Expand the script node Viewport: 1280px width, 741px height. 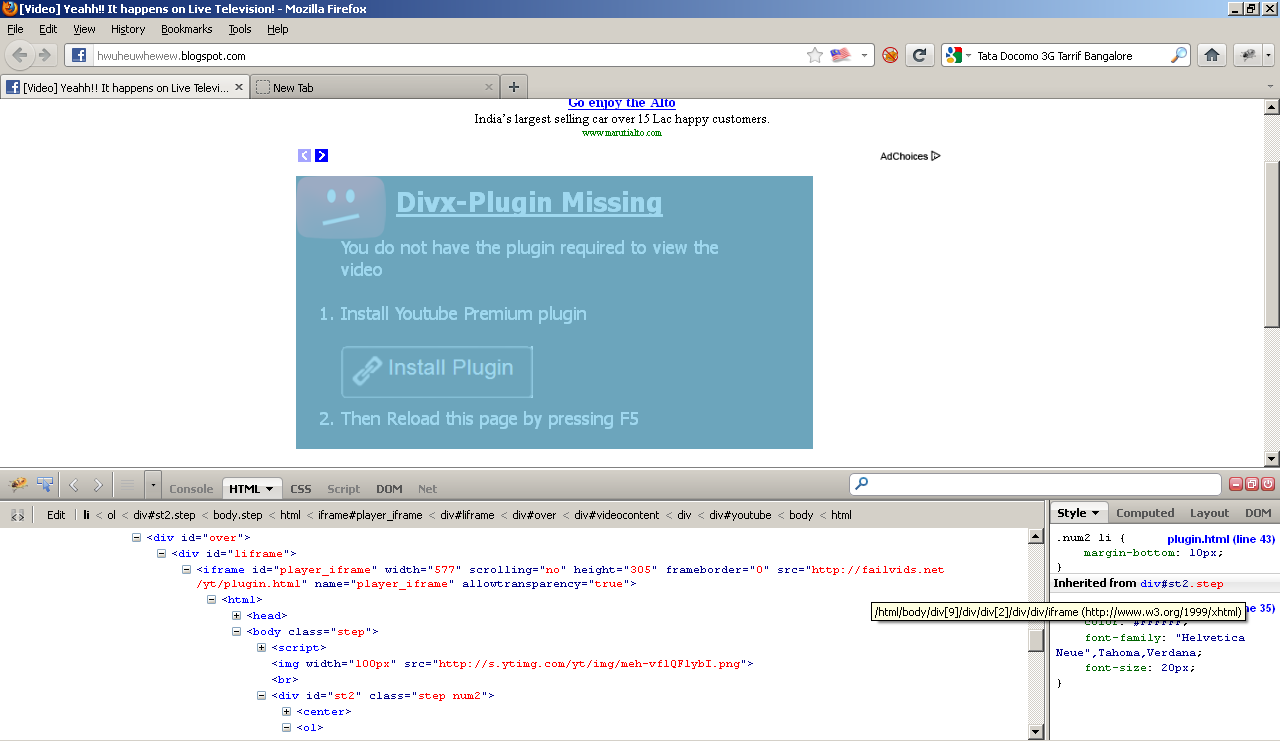(262, 647)
